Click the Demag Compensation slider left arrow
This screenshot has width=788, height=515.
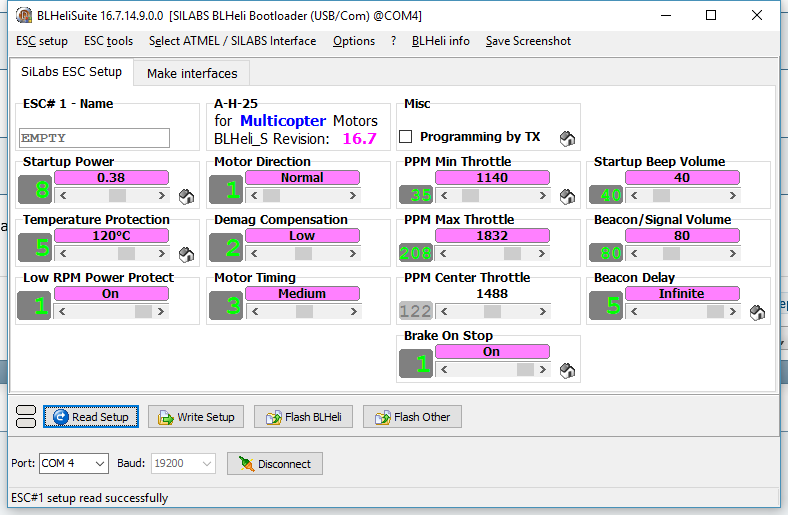[252, 254]
